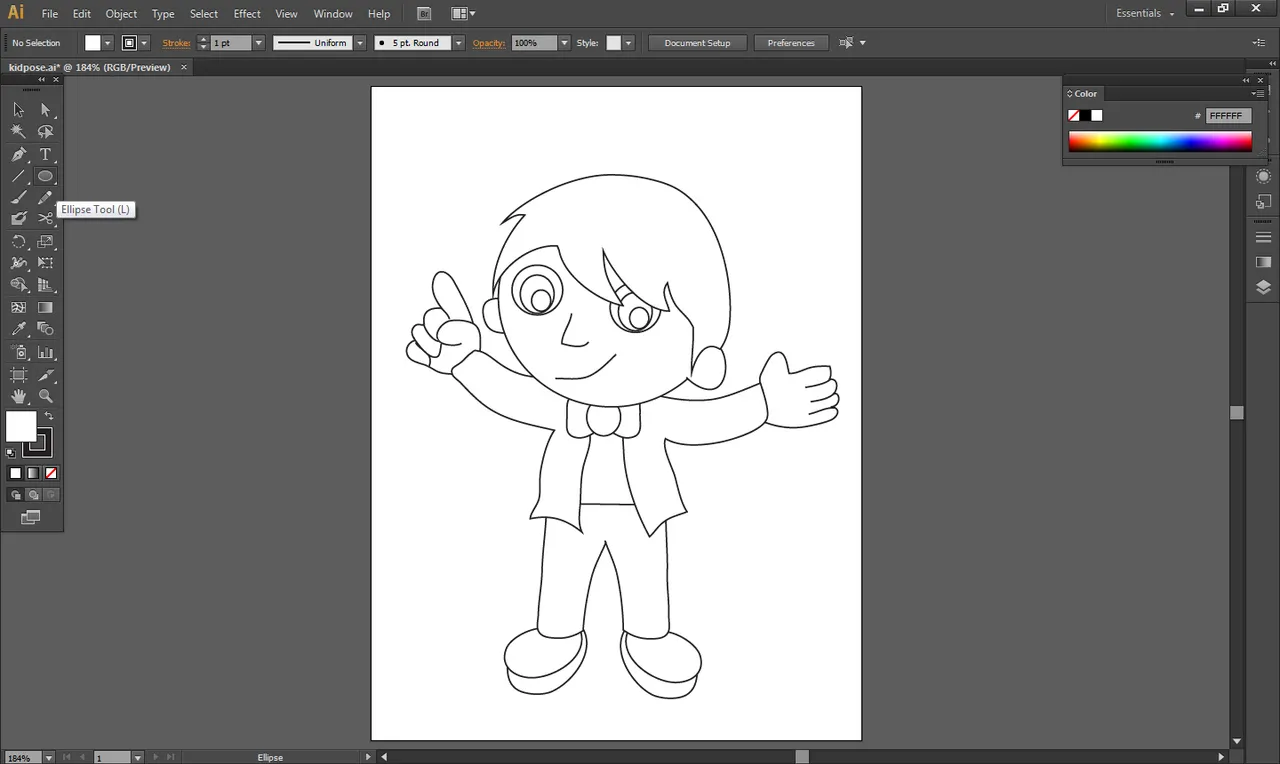
Task: Activate the Warp tool
Action: [18, 263]
